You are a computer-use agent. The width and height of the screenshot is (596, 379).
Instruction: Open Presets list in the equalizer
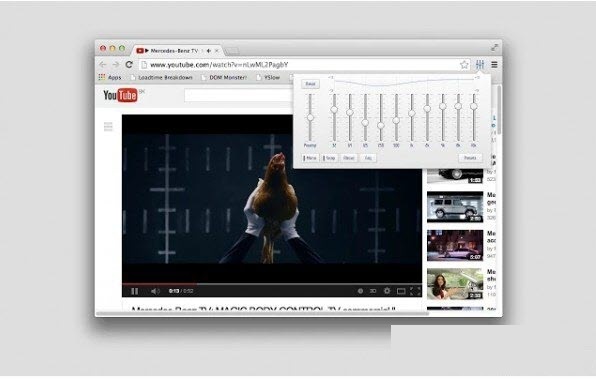[470, 158]
